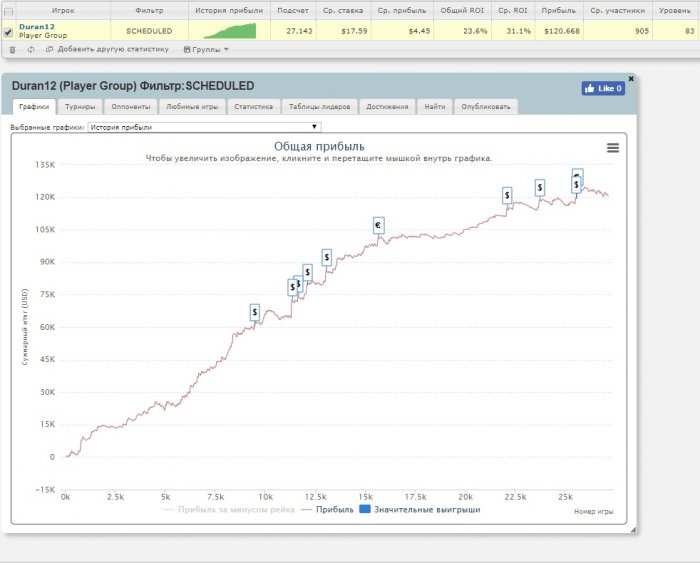Image resolution: width=700 pixels, height=563 pixels.
Task: Expand the 'Группы' dropdown menu
Action: [x=206, y=49]
